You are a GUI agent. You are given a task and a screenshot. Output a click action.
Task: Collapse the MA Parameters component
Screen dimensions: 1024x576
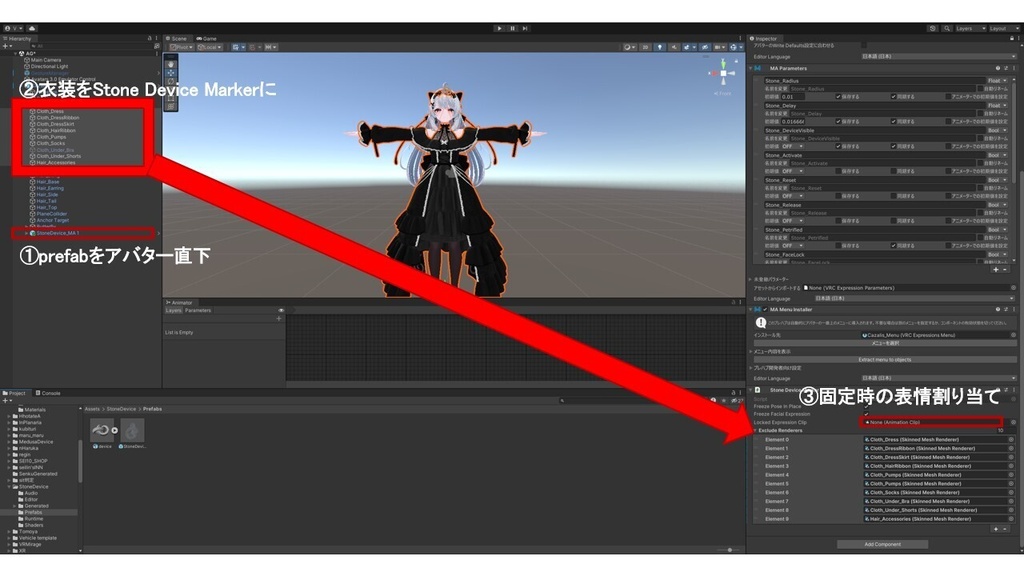tap(750, 68)
